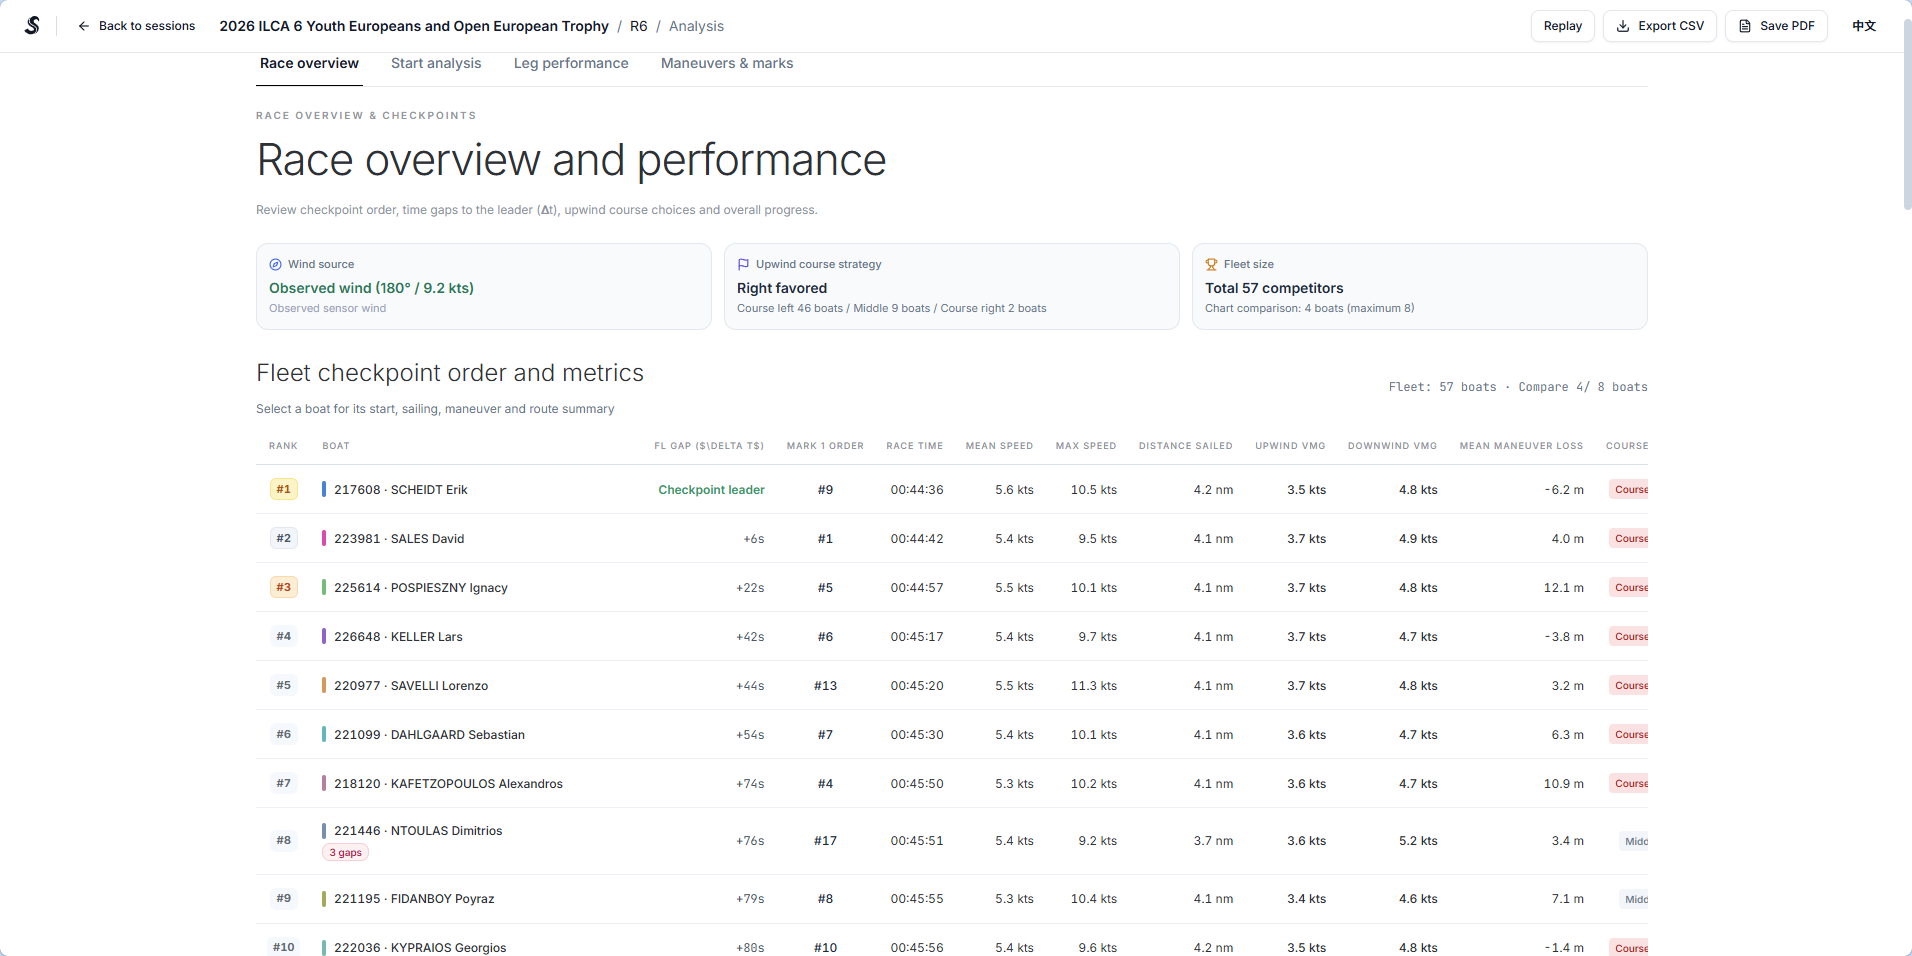Click the Total 57 competitors text
This screenshot has height=956, width=1912.
[x=1274, y=288]
